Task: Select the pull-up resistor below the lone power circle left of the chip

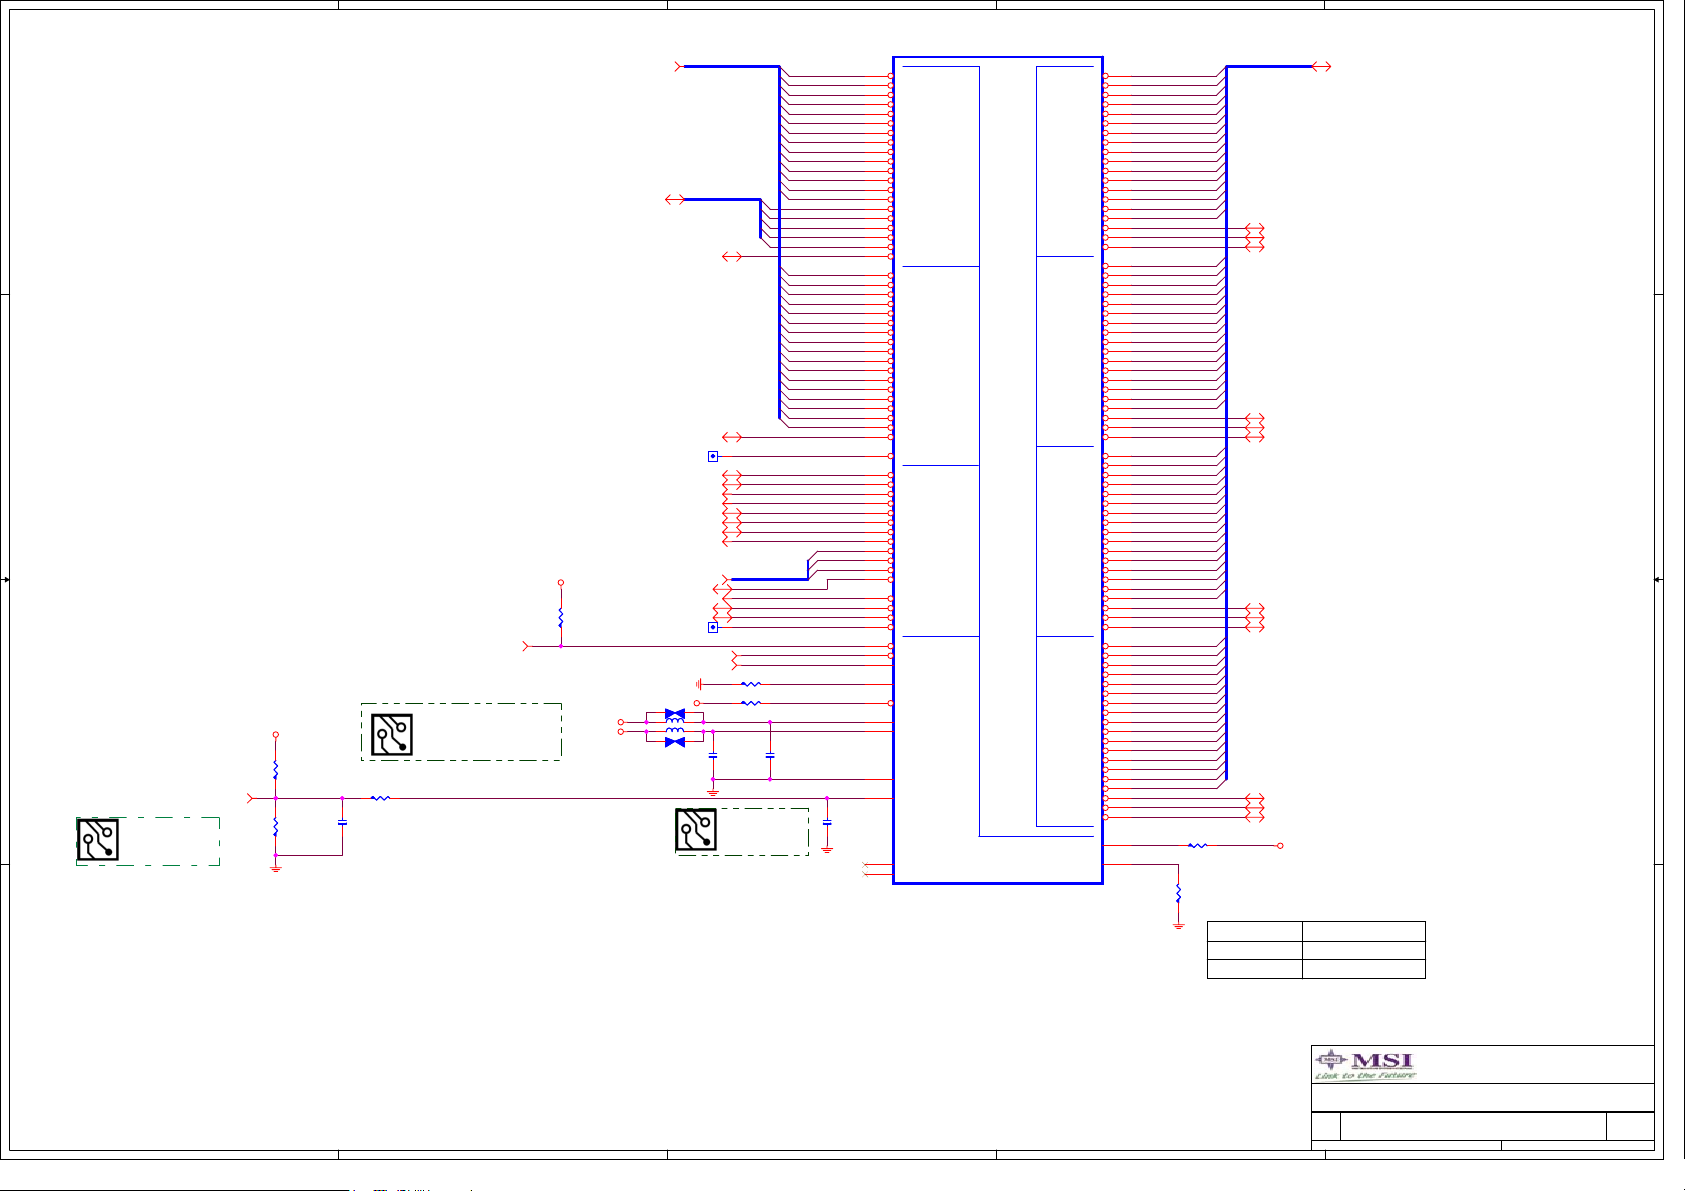Action: pyautogui.click(x=561, y=618)
